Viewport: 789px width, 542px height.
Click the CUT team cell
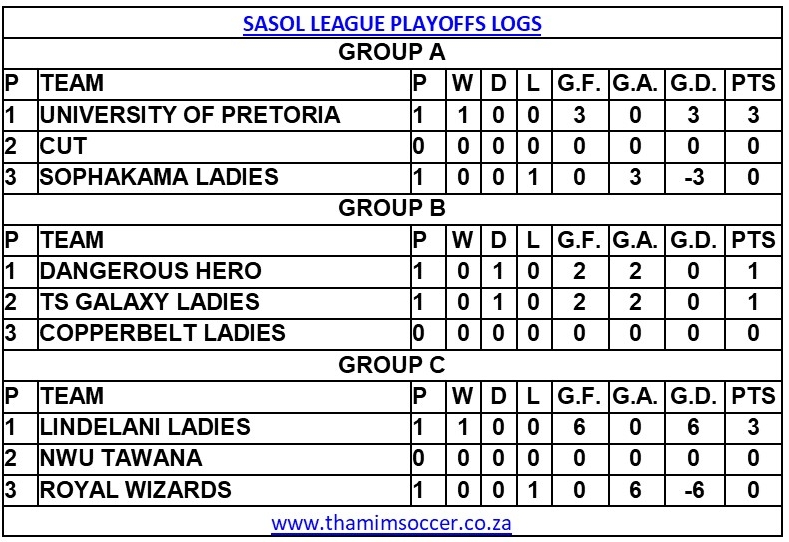coord(63,146)
